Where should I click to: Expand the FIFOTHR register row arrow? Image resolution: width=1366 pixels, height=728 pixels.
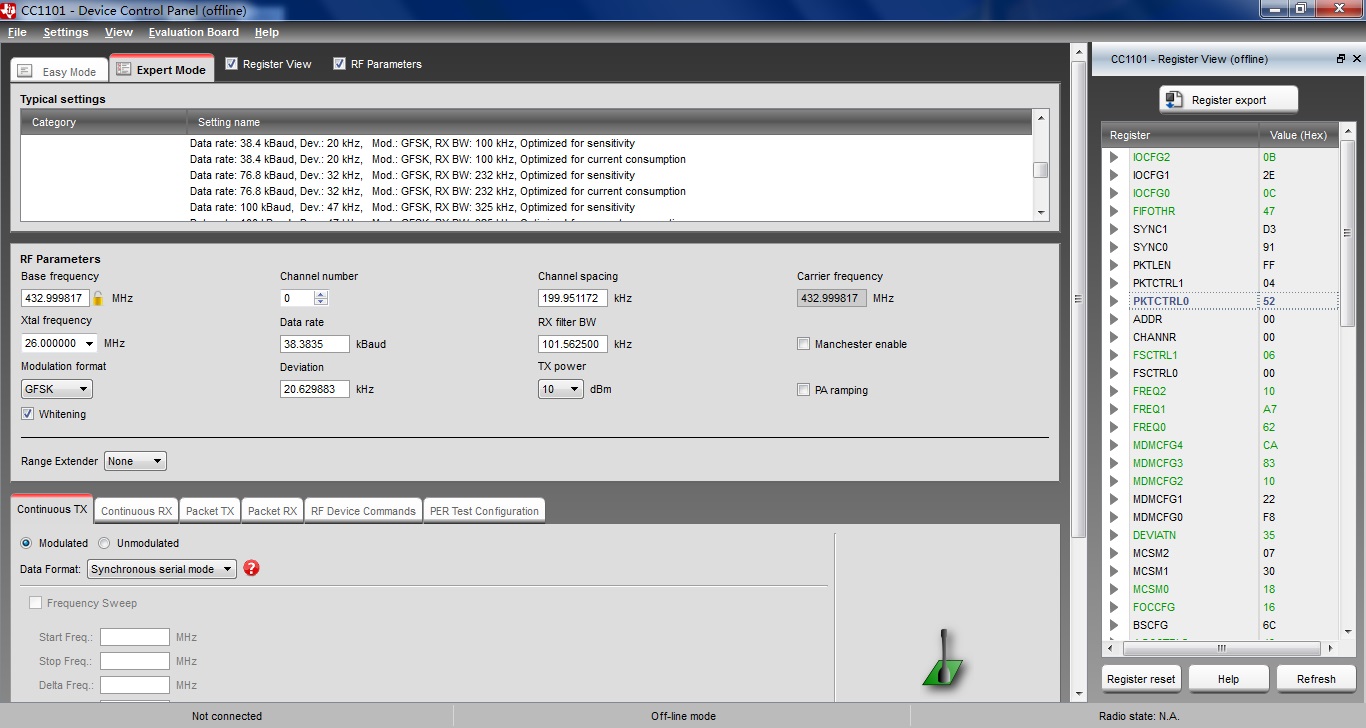pyautogui.click(x=1114, y=211)
